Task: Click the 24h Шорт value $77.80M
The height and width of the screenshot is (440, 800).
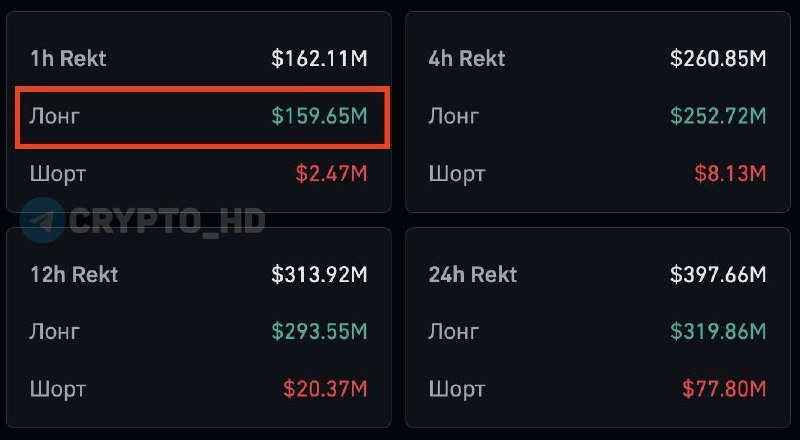Action: pyautogui.click(x=724, y=389)
